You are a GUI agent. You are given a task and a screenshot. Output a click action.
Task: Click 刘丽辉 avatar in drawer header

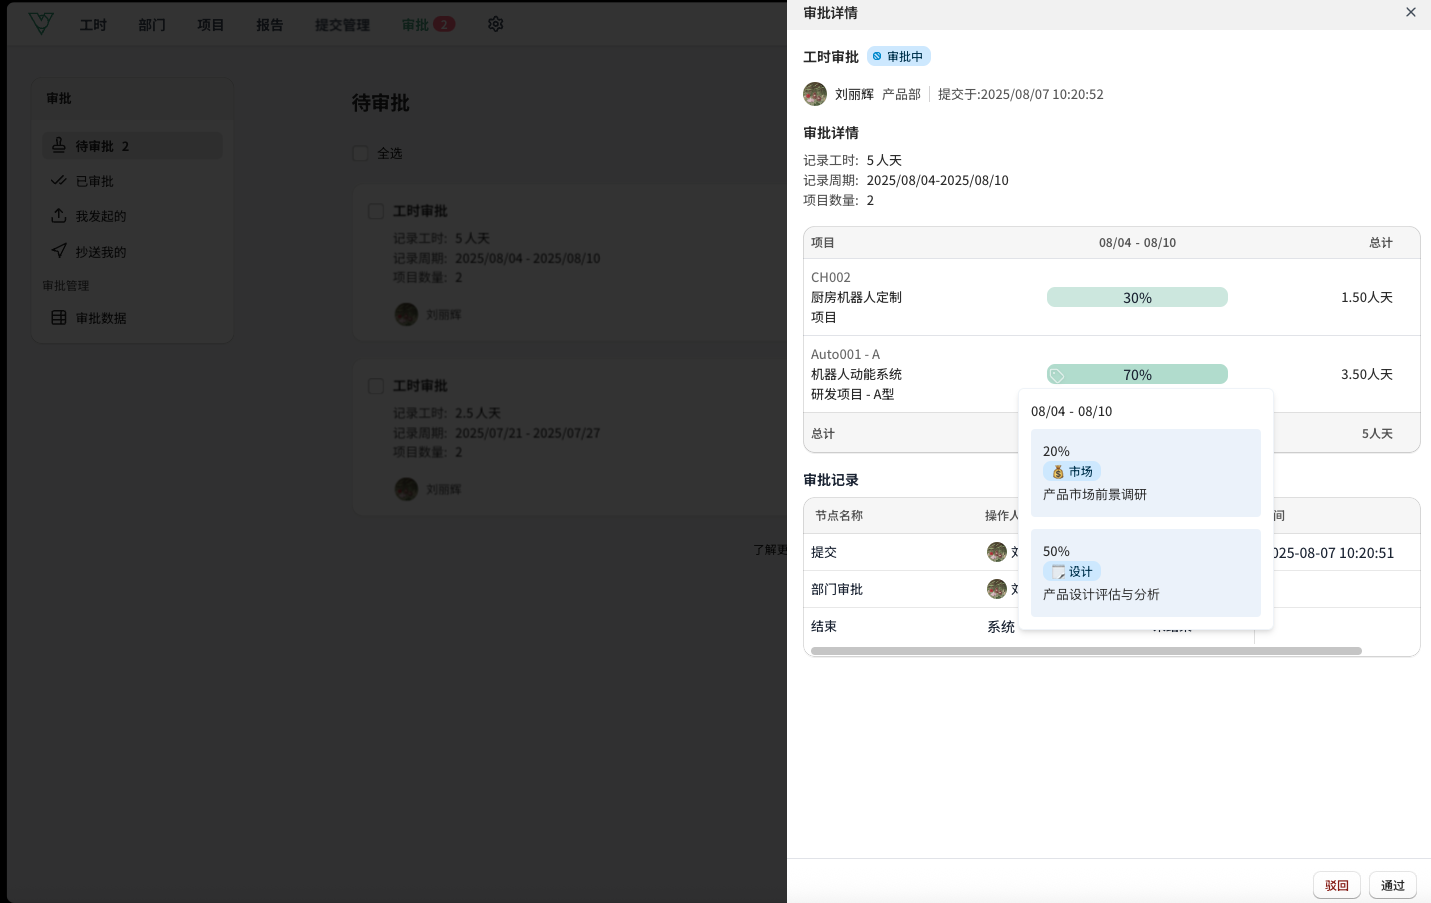(x=815, y=94)
